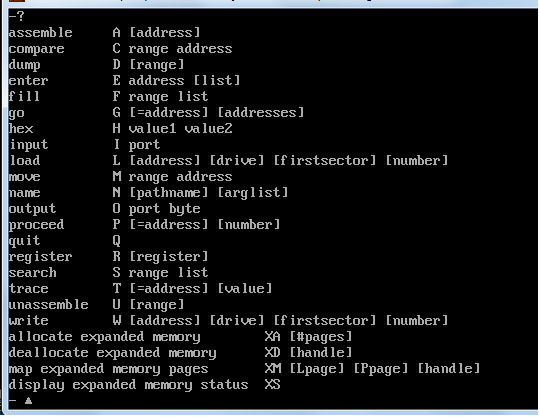Image resolution: width=540 pixels, height=417 pixels.
Task: Click the "compare C range address" line
Action: (120, 49)
